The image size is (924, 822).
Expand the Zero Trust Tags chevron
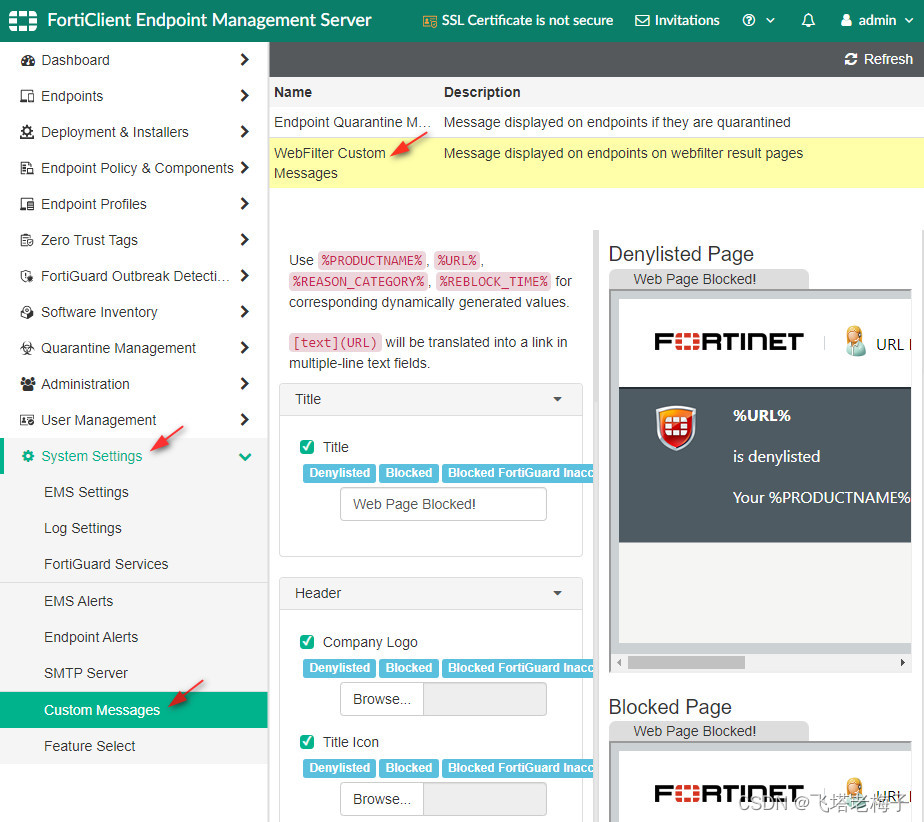pos(245,239)
